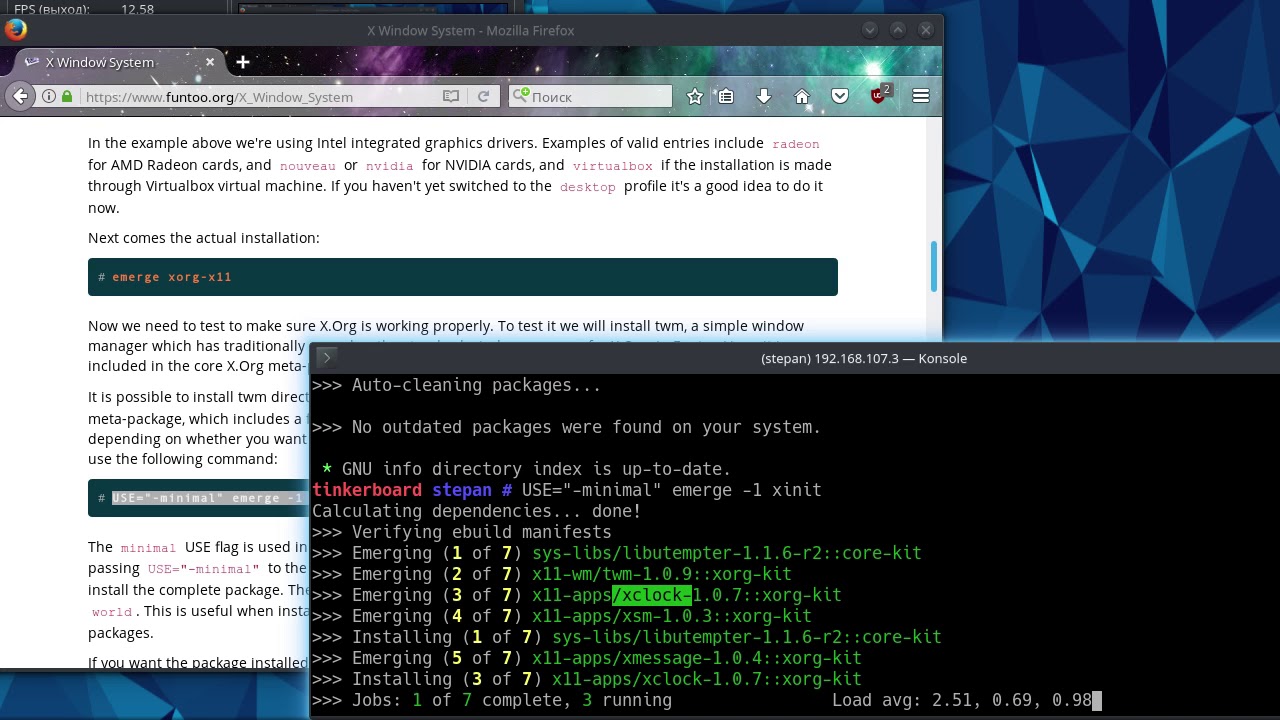Click the 'radeon' code word
Viewport: 1280px width, 720px height.
(x=796, y=144)
